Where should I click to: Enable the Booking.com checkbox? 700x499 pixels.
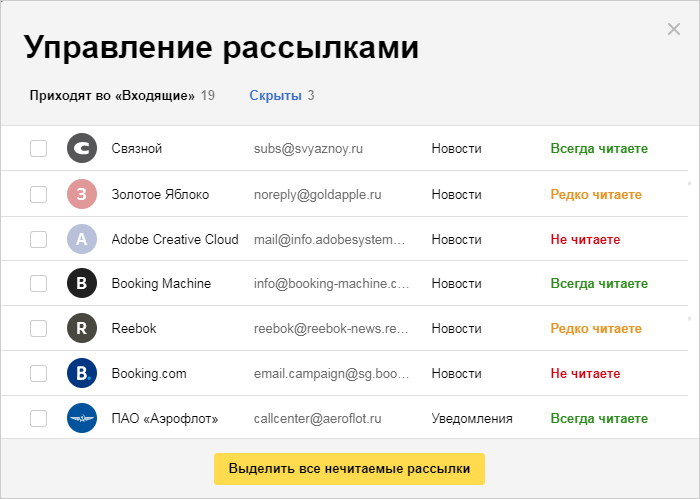coord(38,373)
